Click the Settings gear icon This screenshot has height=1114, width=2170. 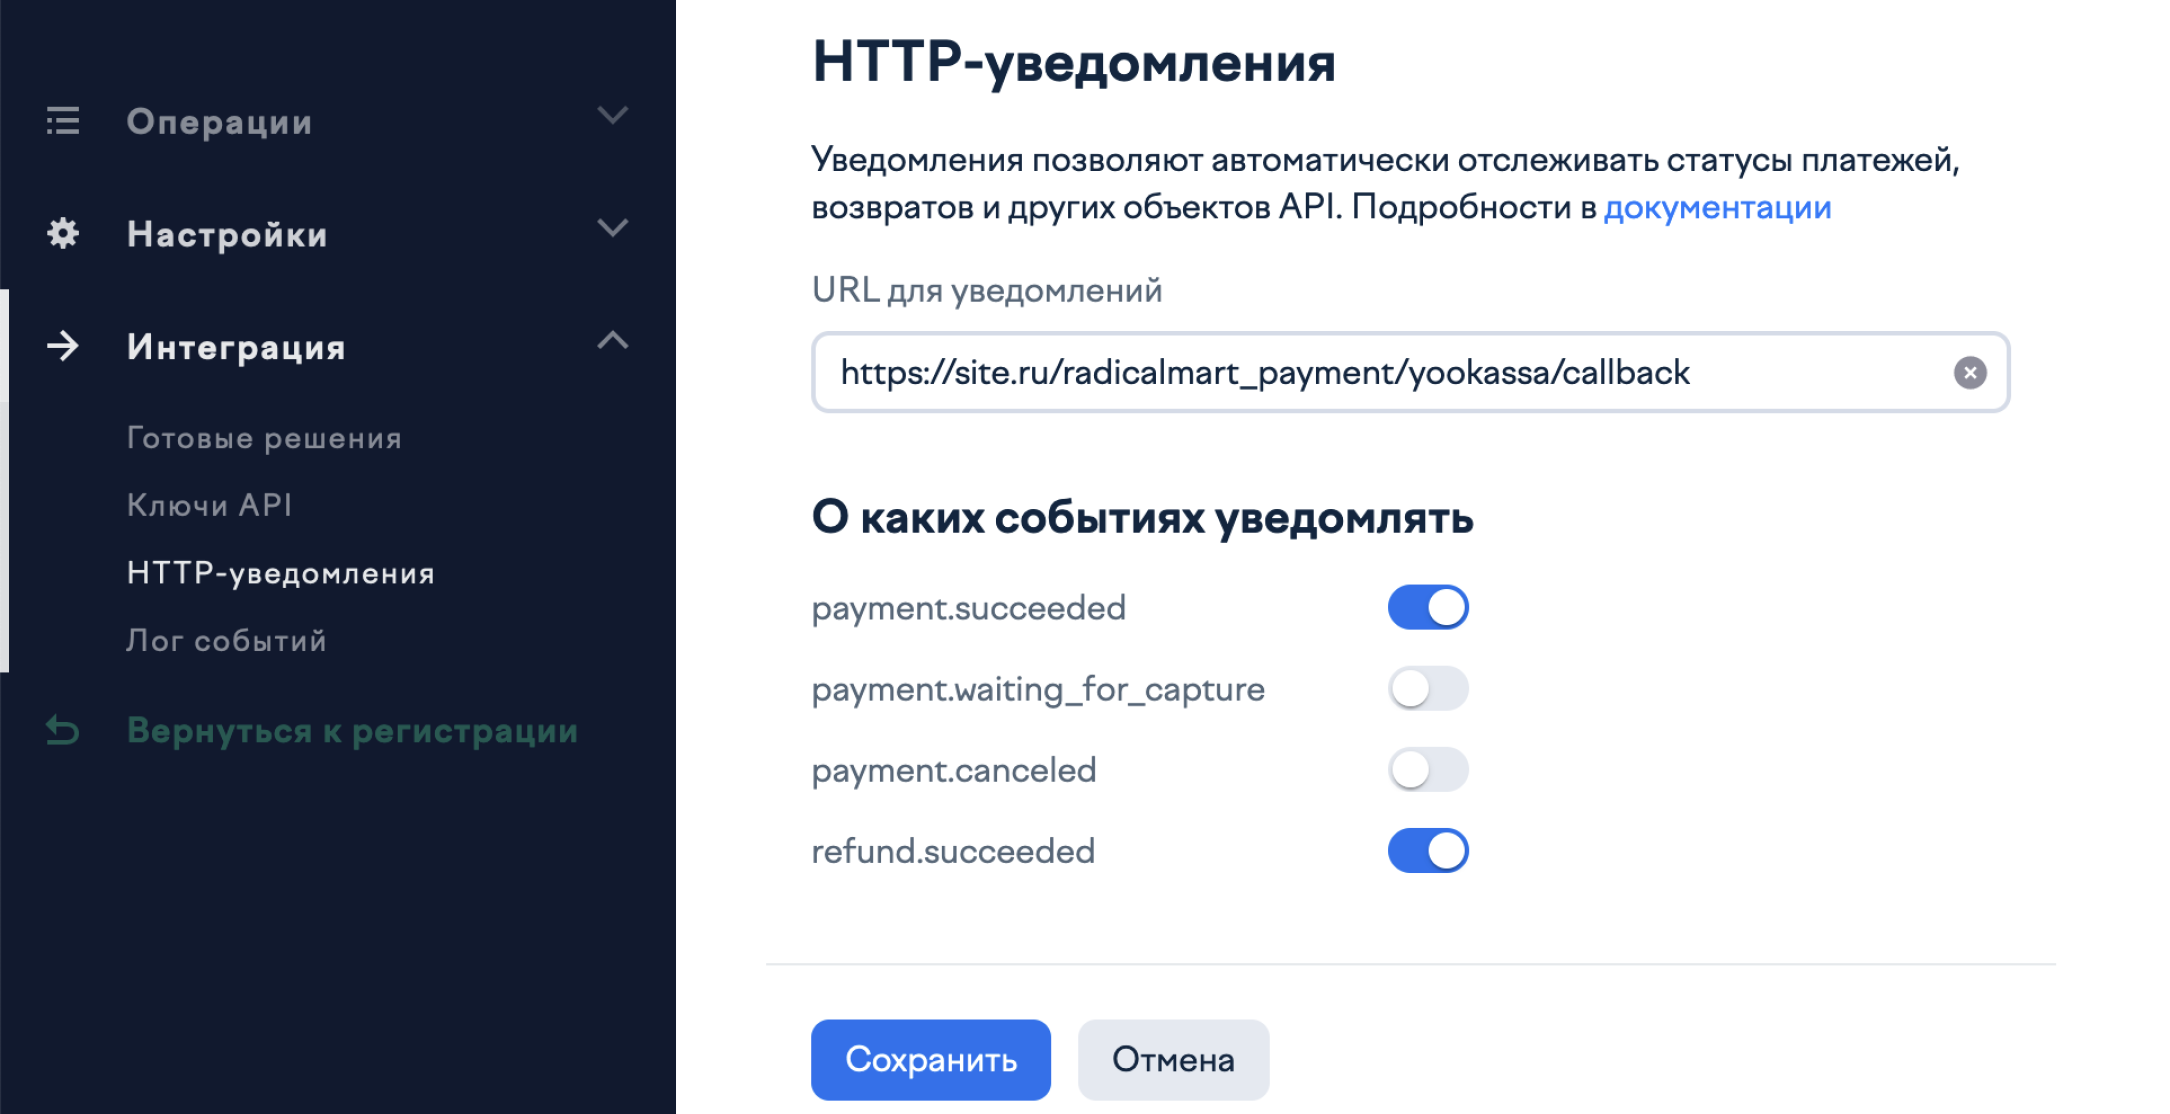[63, 233]
